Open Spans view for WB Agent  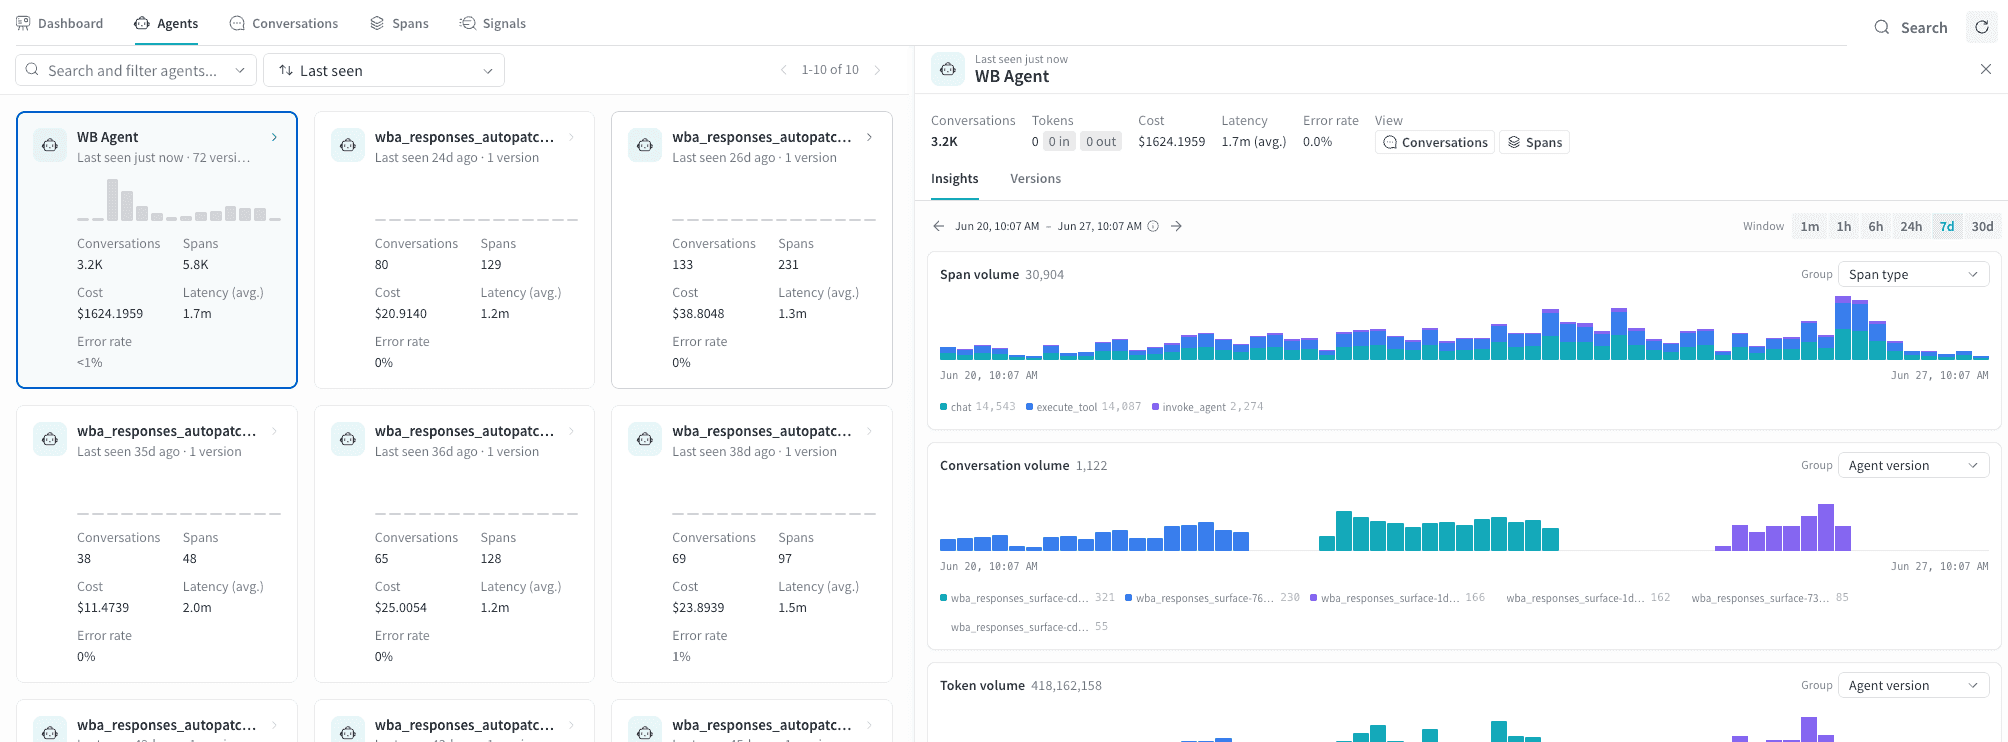click(x=1534, y=142)
